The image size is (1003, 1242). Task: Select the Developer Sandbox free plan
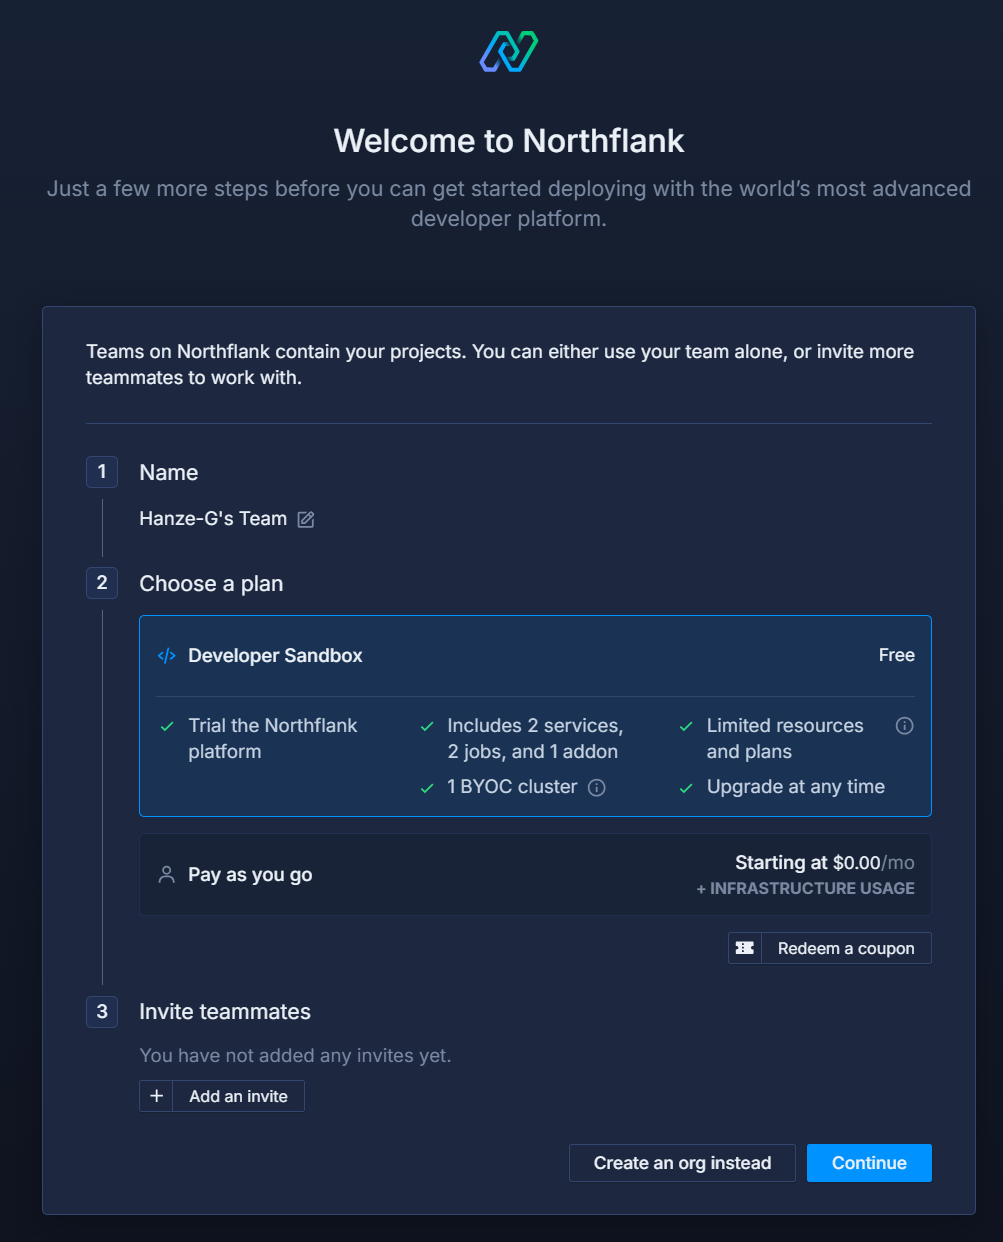pyautogui.click(x=535, y=716)
